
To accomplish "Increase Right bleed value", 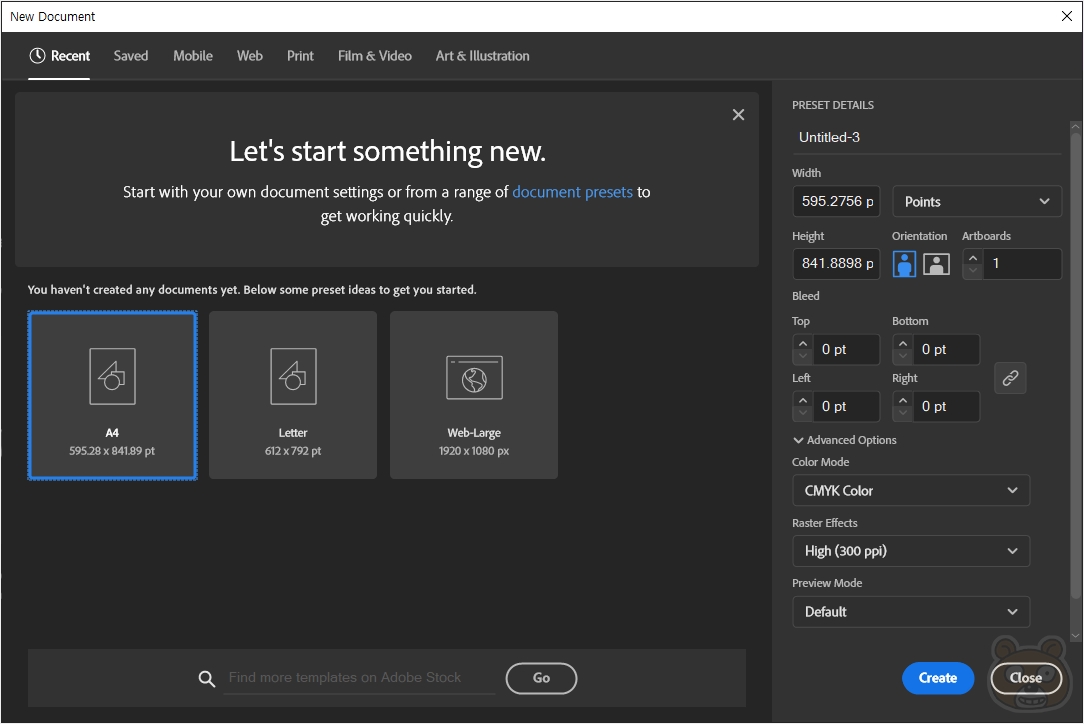I will point(903,400).
